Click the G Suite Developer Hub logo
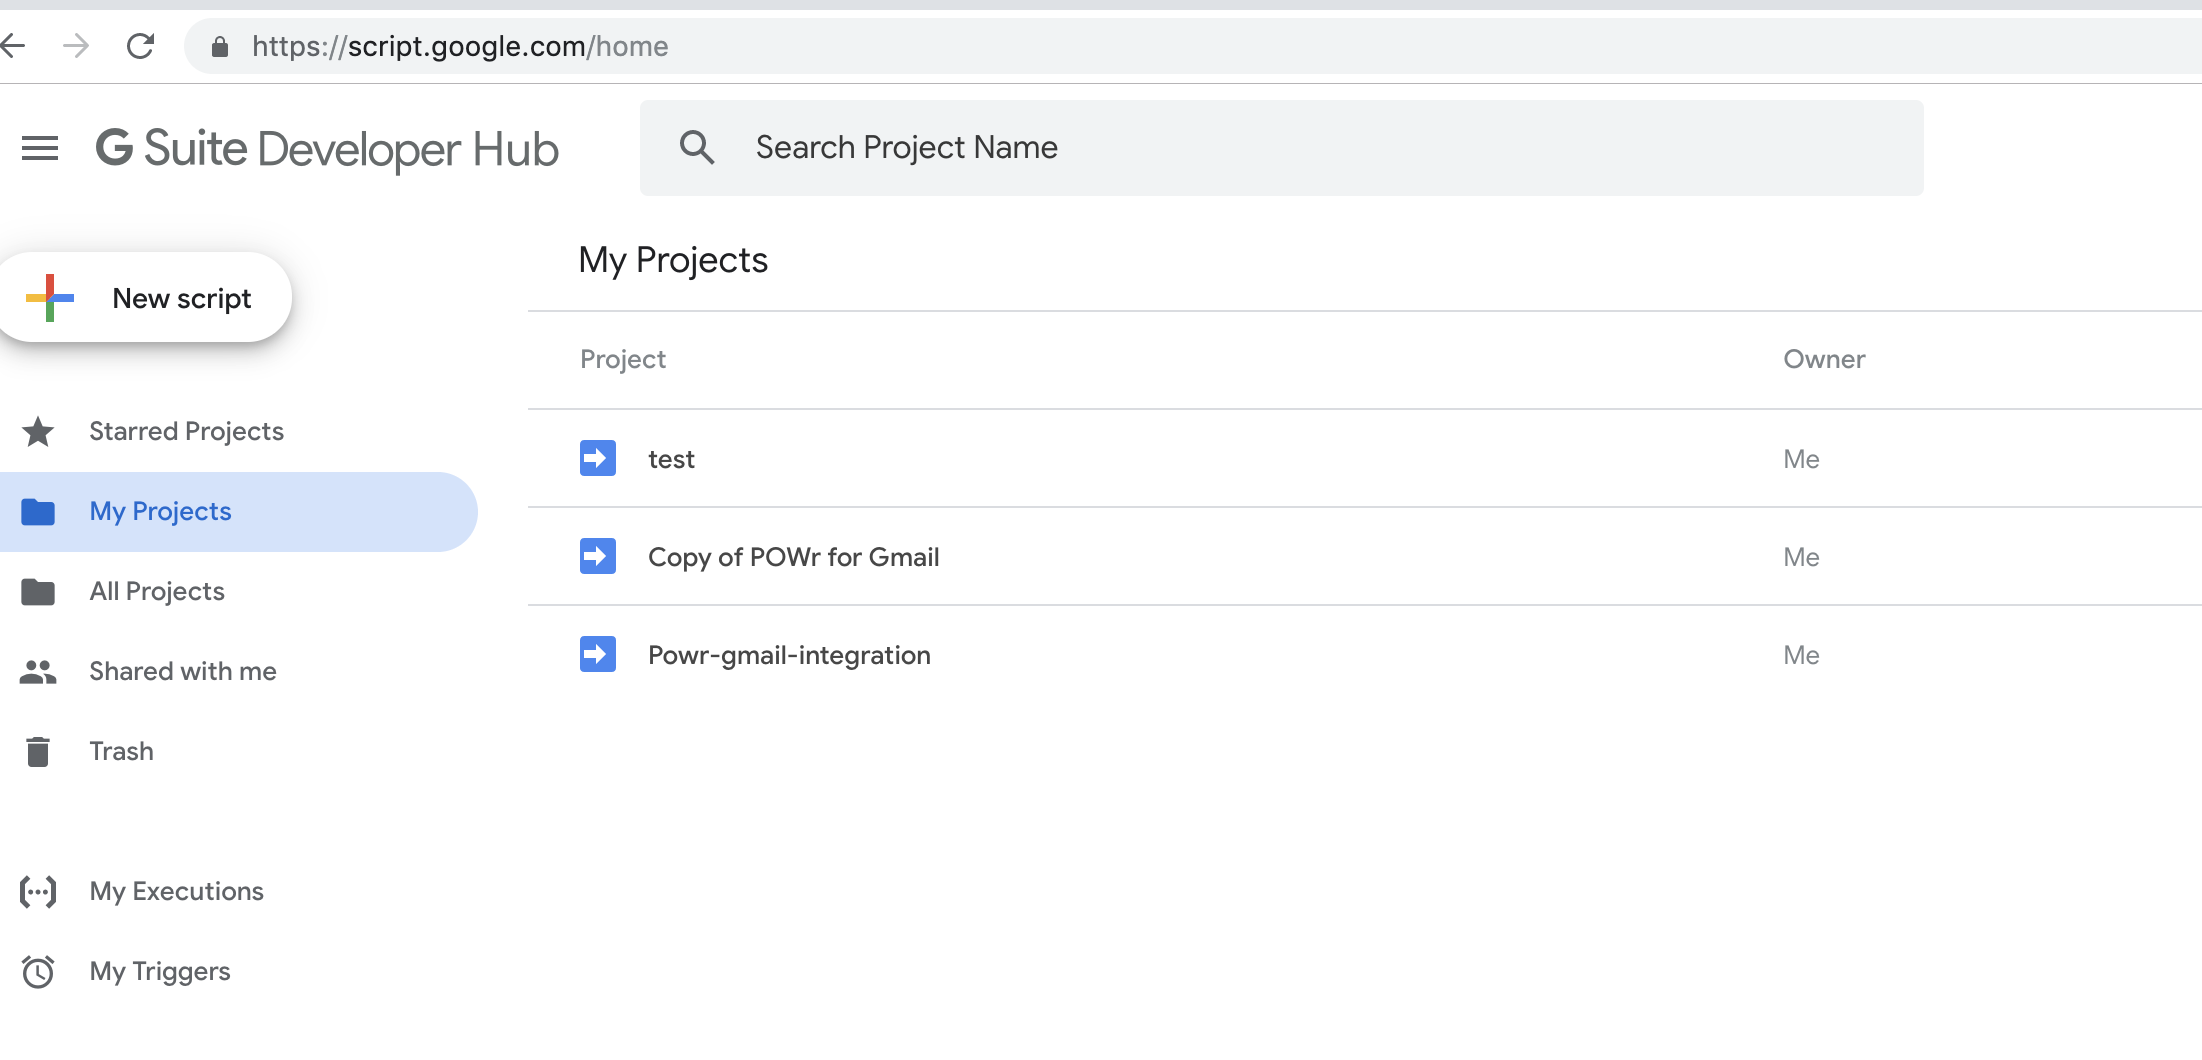 [x=327, y=149]
